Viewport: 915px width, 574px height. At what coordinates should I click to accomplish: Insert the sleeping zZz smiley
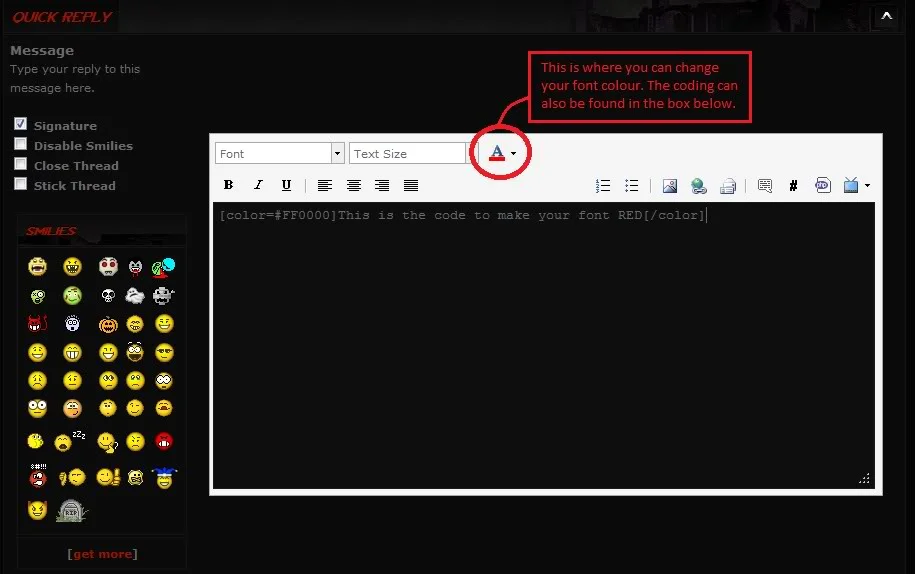69,441
